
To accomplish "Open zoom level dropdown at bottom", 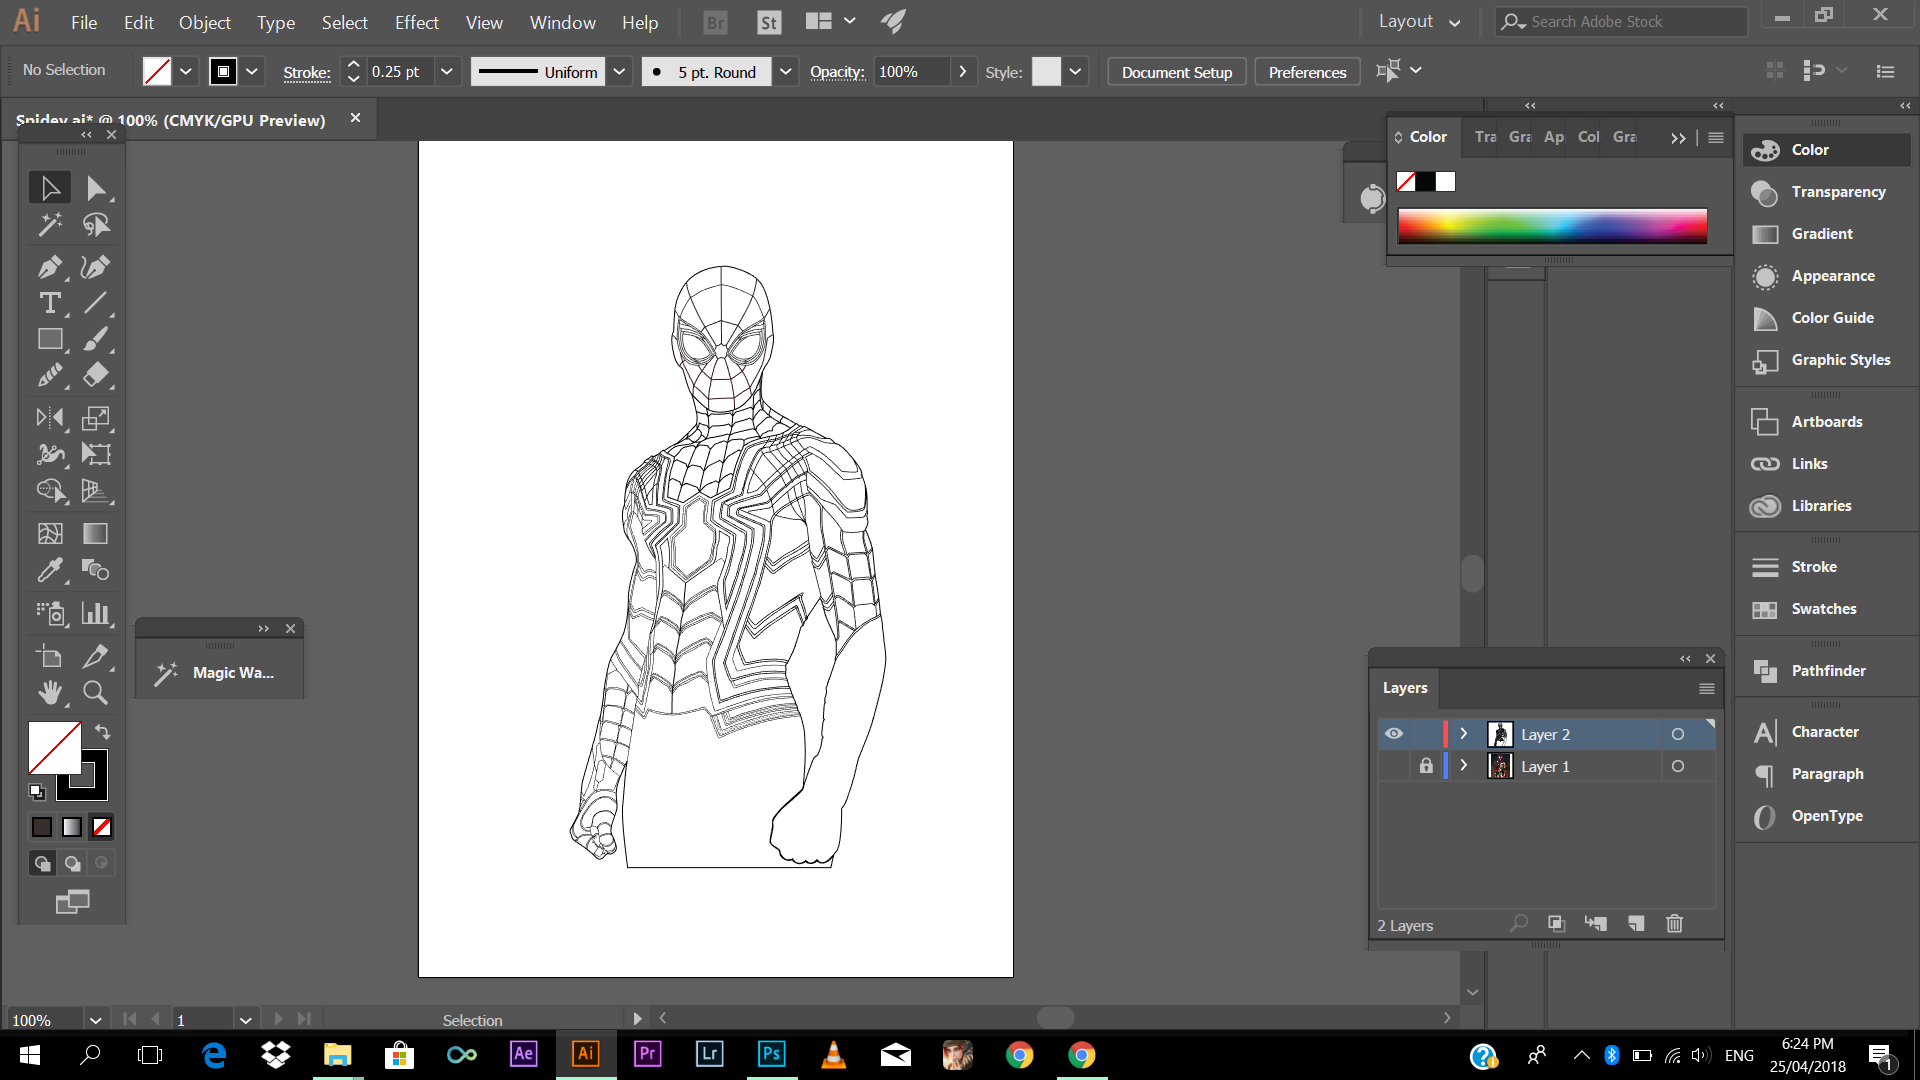I will coord(95,1020).
